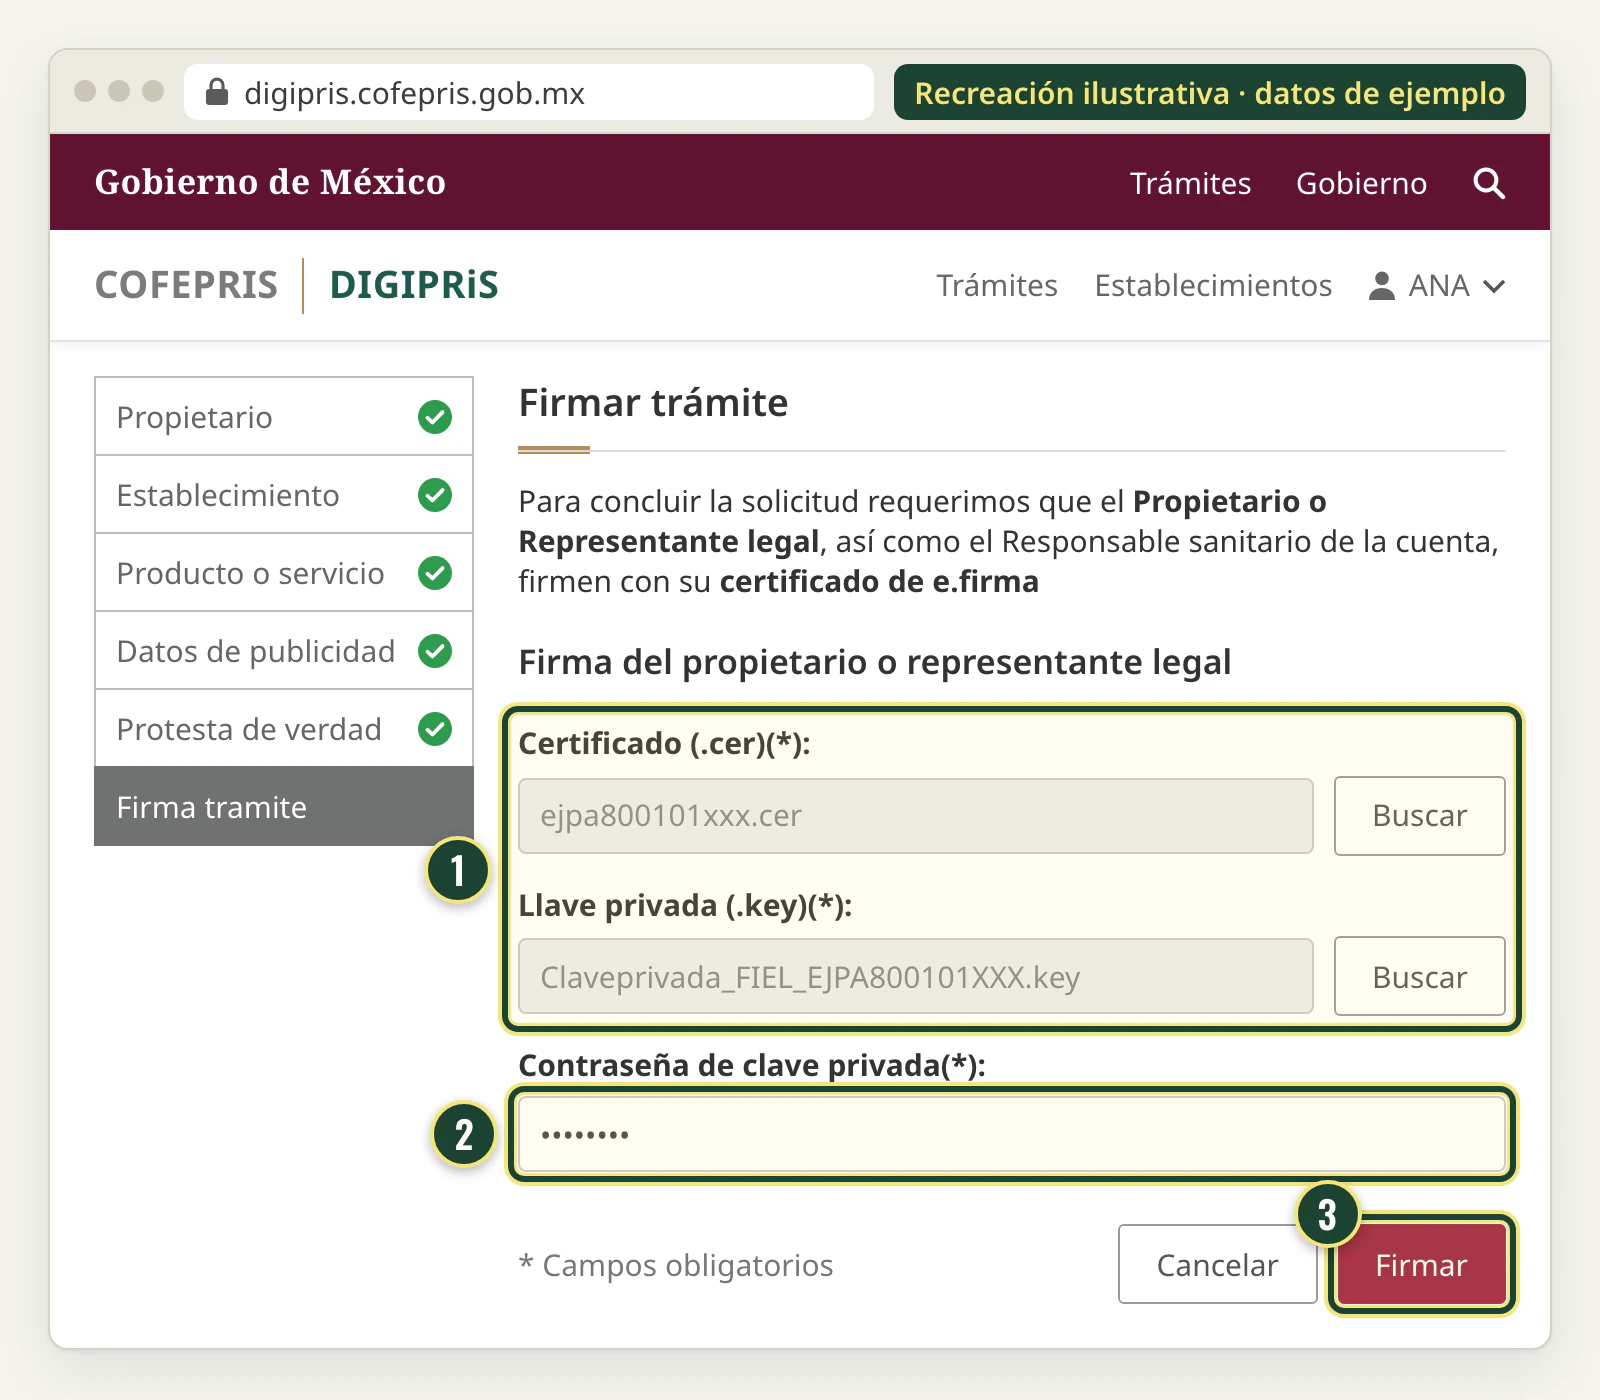The width and height of the screenshot is (1600, 1400).
Task: Open the Propietario step in sidebar
Action: 284,417
